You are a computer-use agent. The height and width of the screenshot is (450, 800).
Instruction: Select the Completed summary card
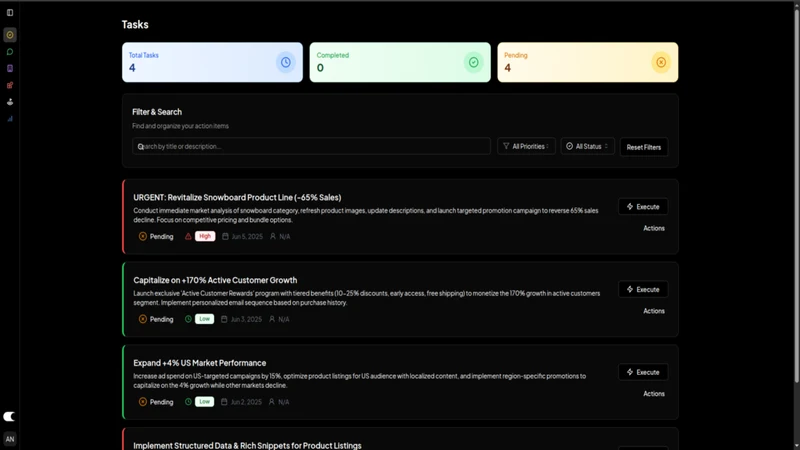tap(400, 62)
